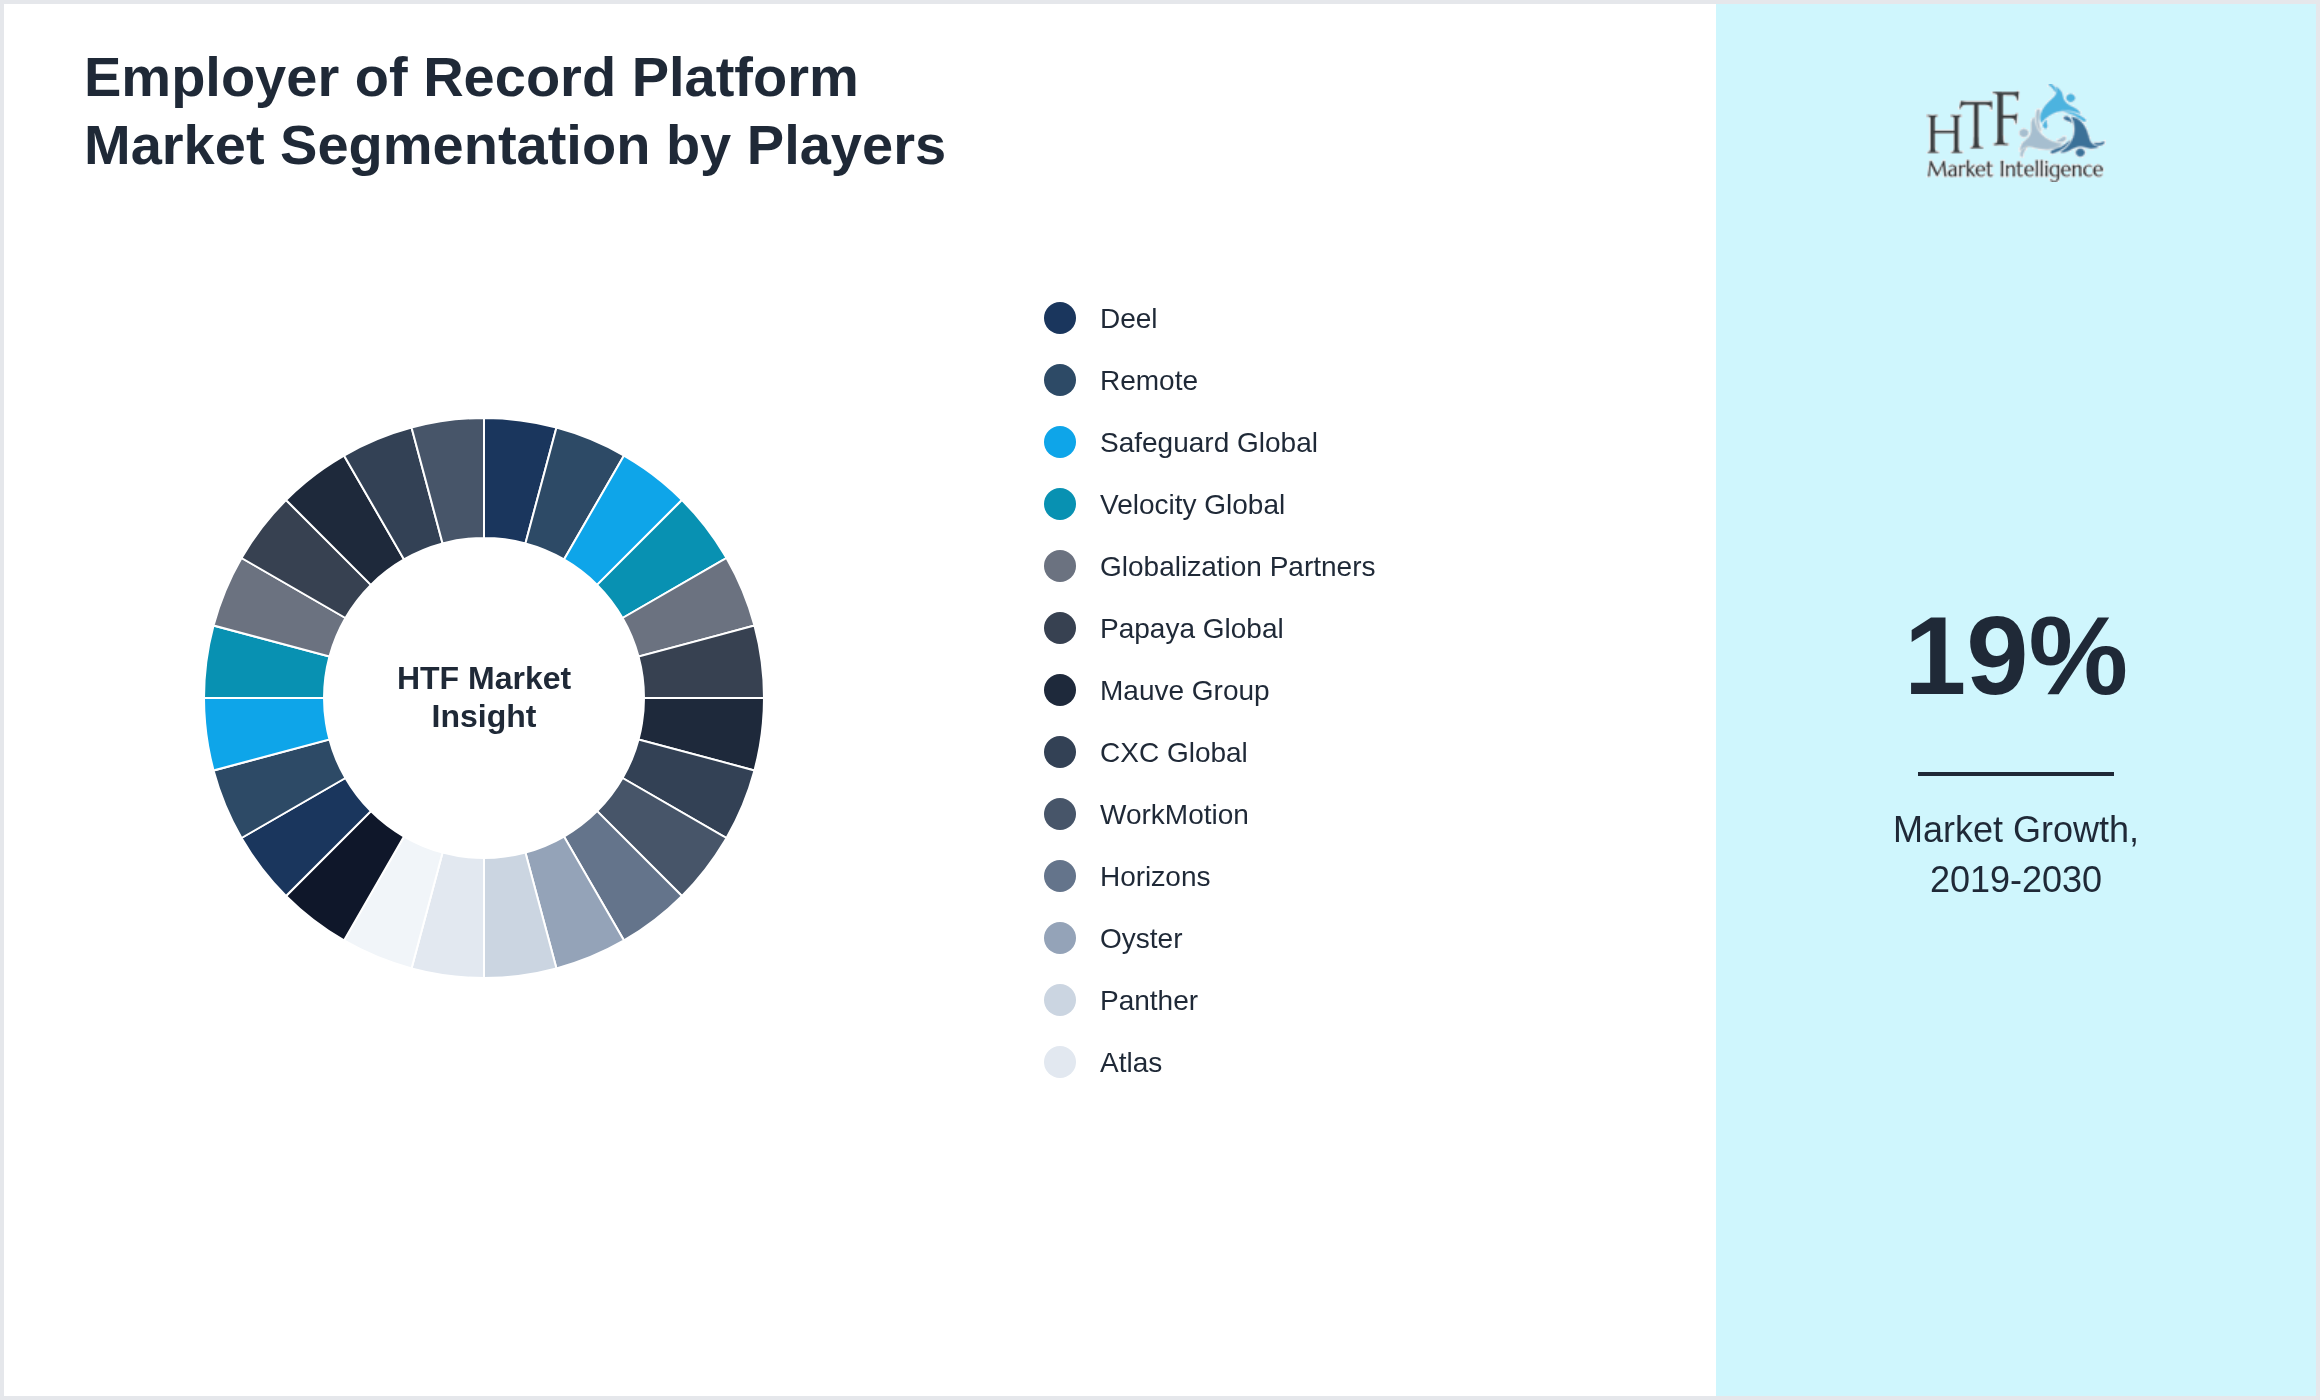
Task: Click the Employer of Record Platform chart title
Action: click(515, 111)
